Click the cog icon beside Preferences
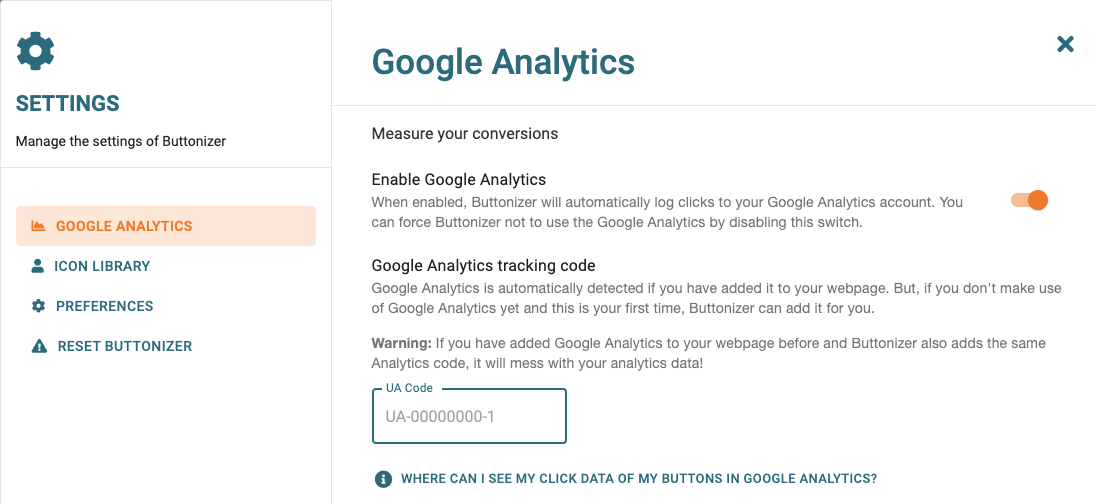Viewport: 1096px width, 504px height. click(38, 306)
